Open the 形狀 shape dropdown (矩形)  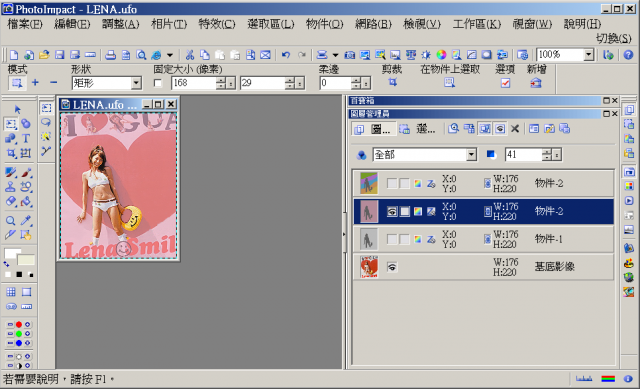click(136, 83)
